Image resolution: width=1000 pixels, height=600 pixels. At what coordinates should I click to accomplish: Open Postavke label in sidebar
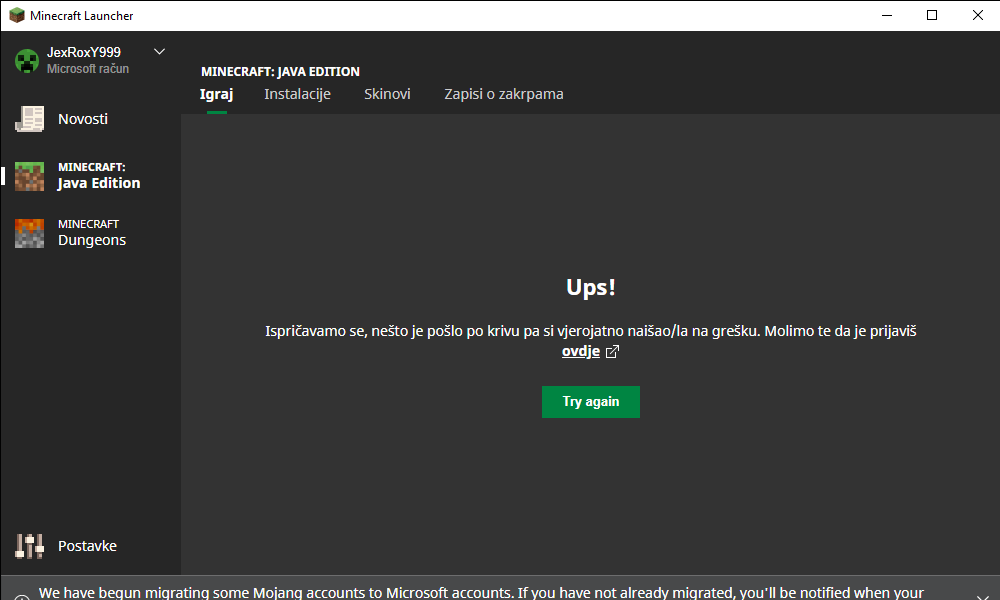click(x=87, y=546)
